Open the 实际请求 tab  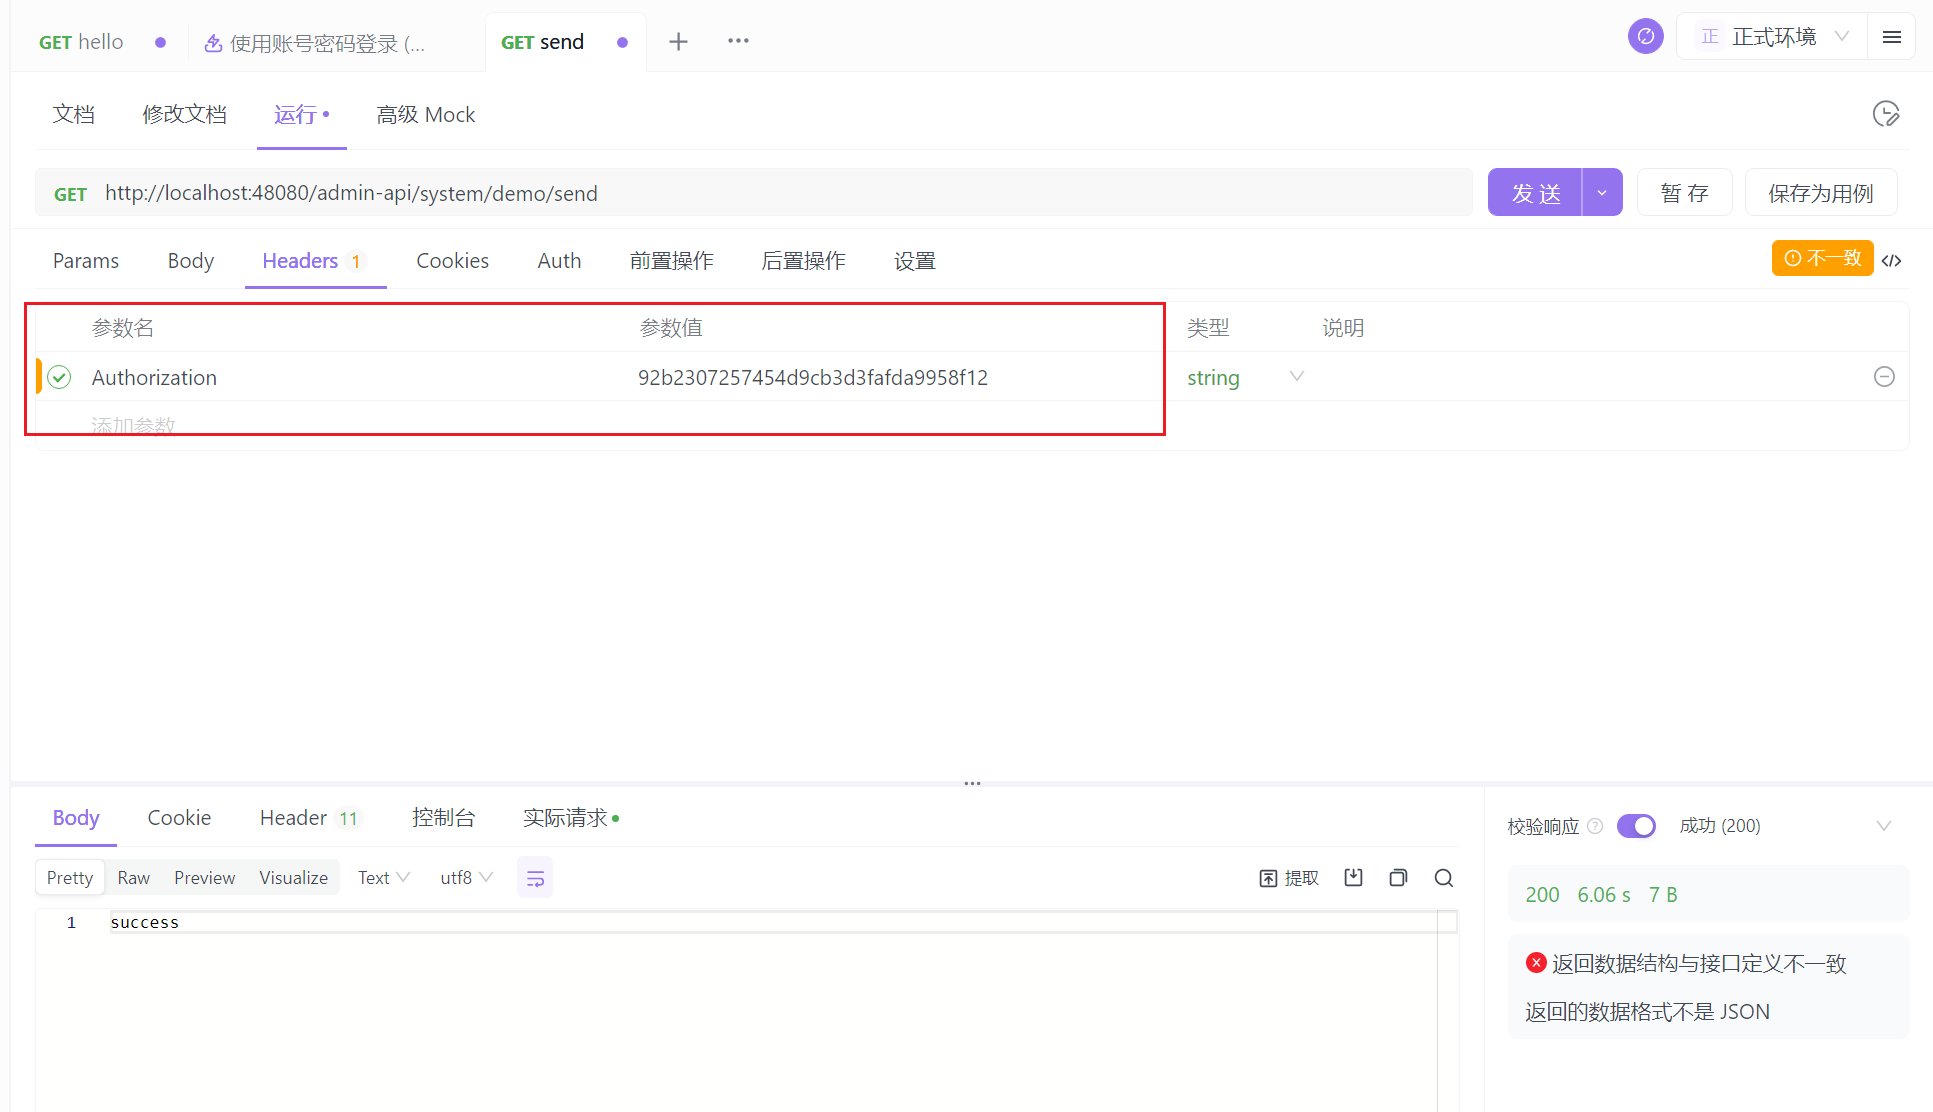pyautogui.click(x=570, y=818)
